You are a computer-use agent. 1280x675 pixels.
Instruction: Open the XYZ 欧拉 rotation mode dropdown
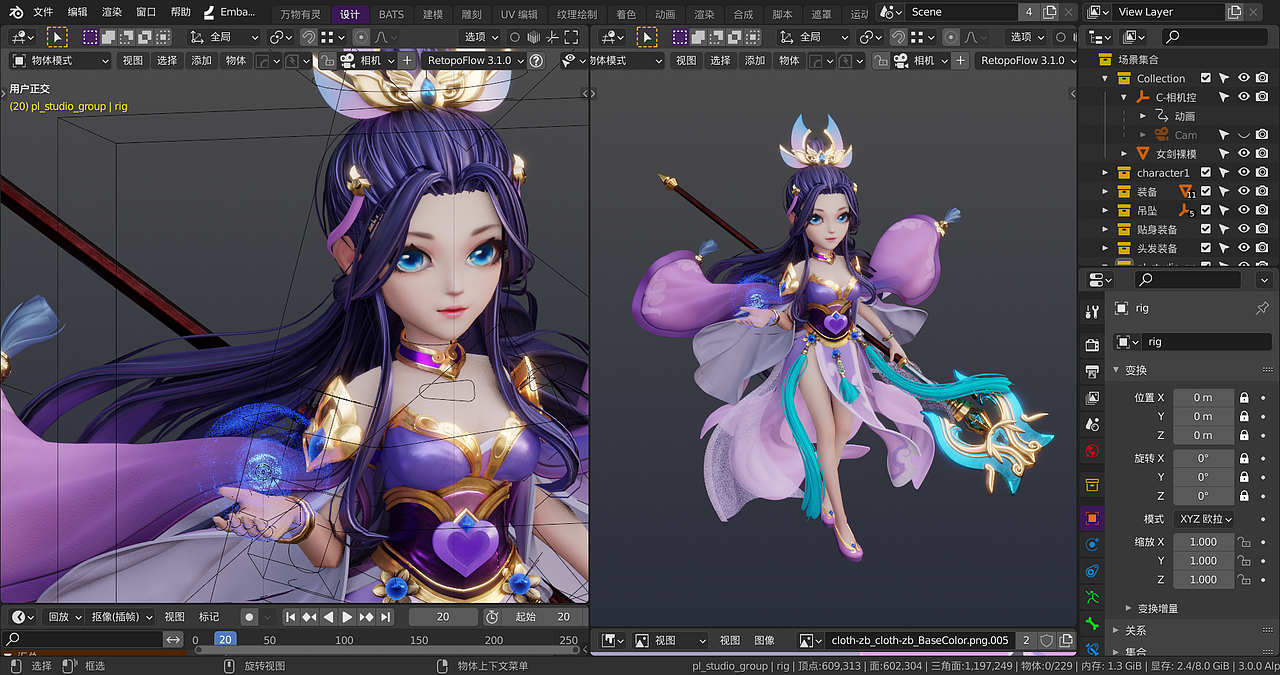click(1204, 519)
